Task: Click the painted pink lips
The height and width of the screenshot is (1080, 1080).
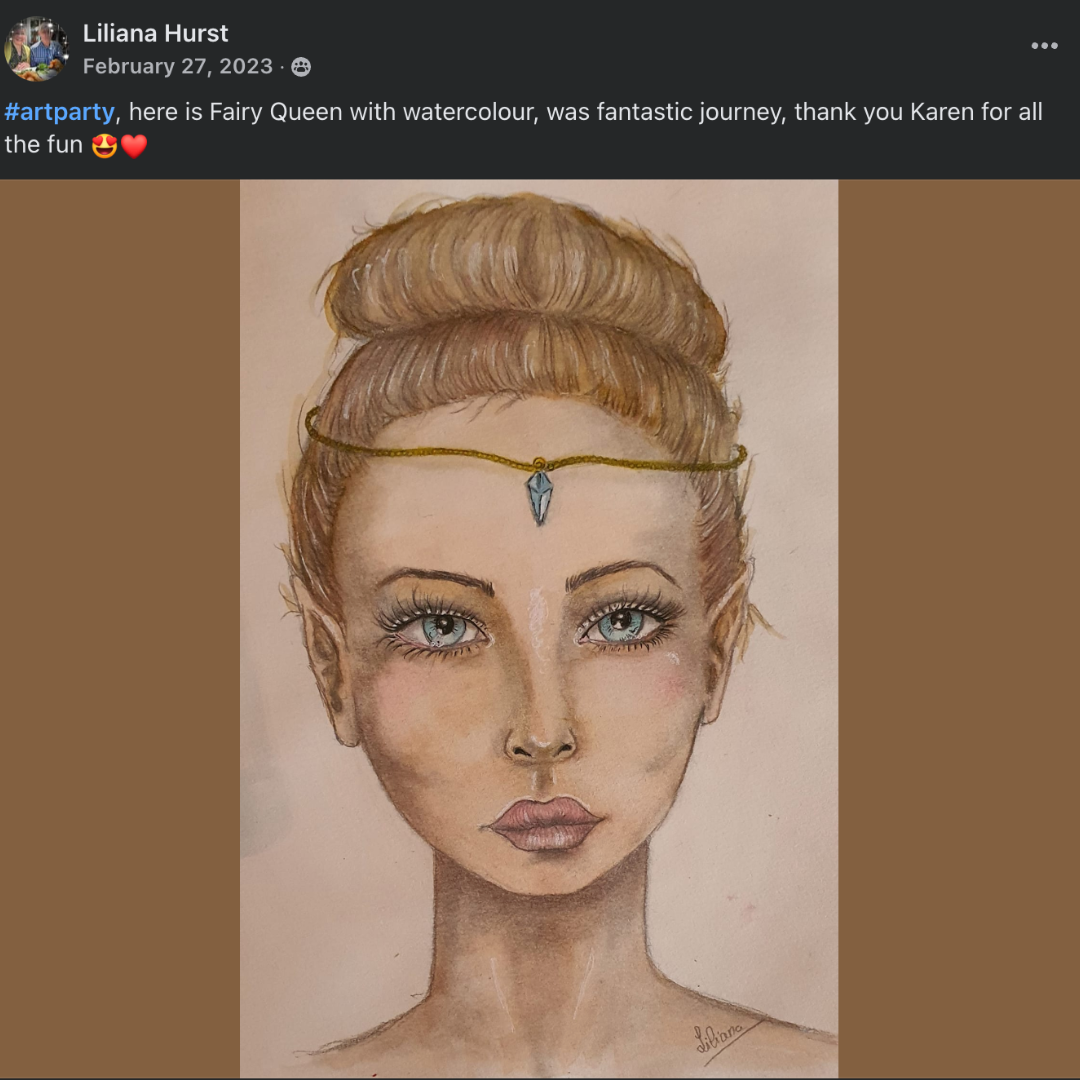Action: [544, 824]
